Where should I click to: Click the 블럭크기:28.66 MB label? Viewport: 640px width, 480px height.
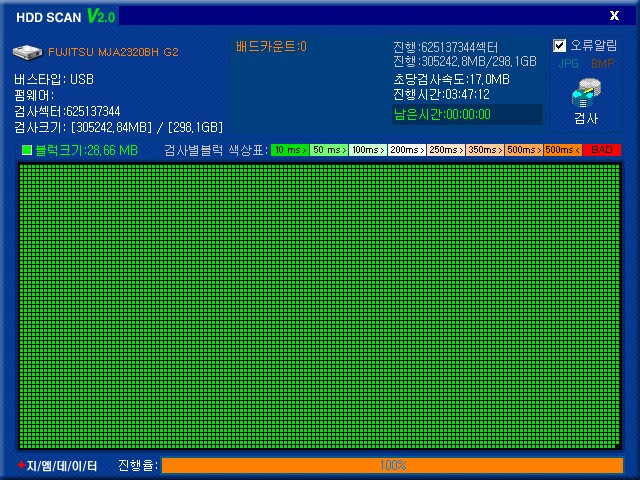(x=86, y=150)
